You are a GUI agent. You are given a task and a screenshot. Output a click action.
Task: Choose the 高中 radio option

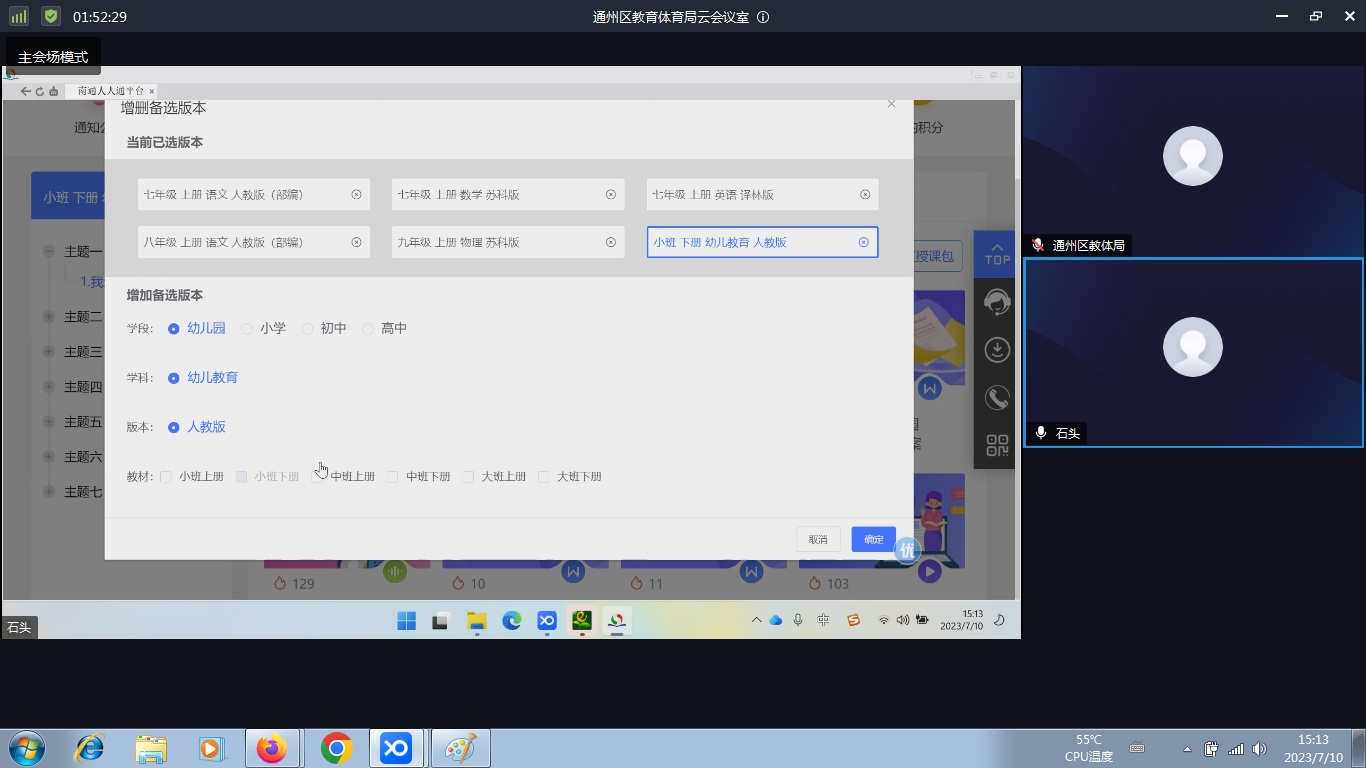(x=368, y=328)
